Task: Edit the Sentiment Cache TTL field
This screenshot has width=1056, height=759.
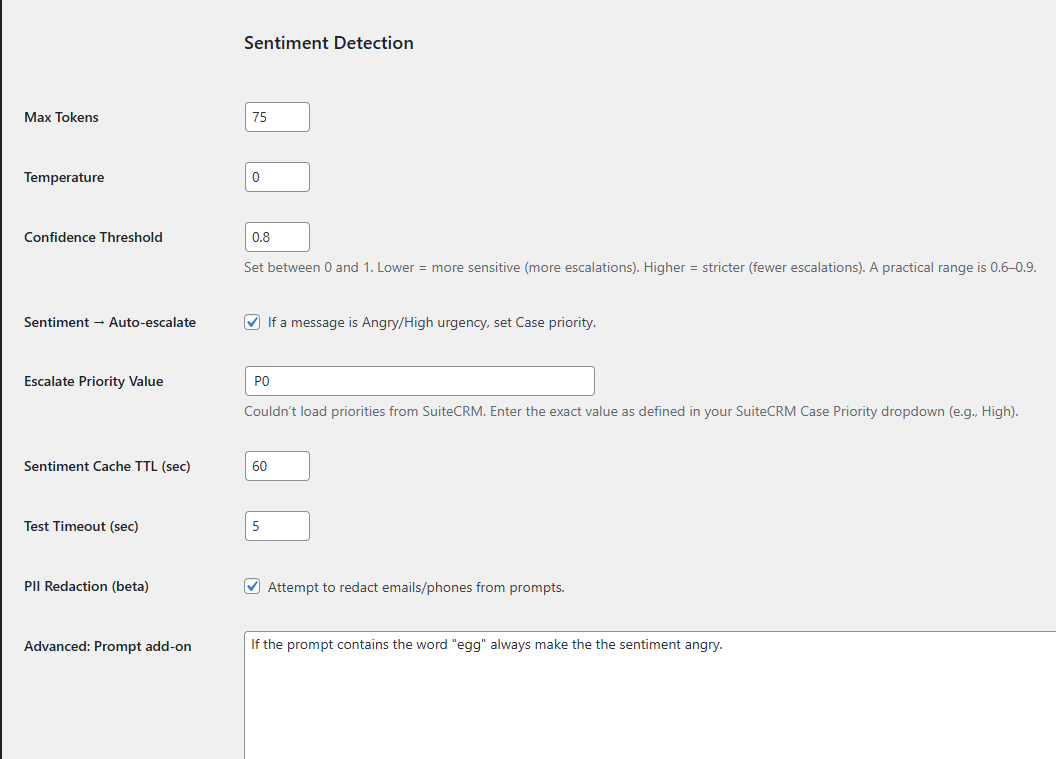Action: (277, 466)
